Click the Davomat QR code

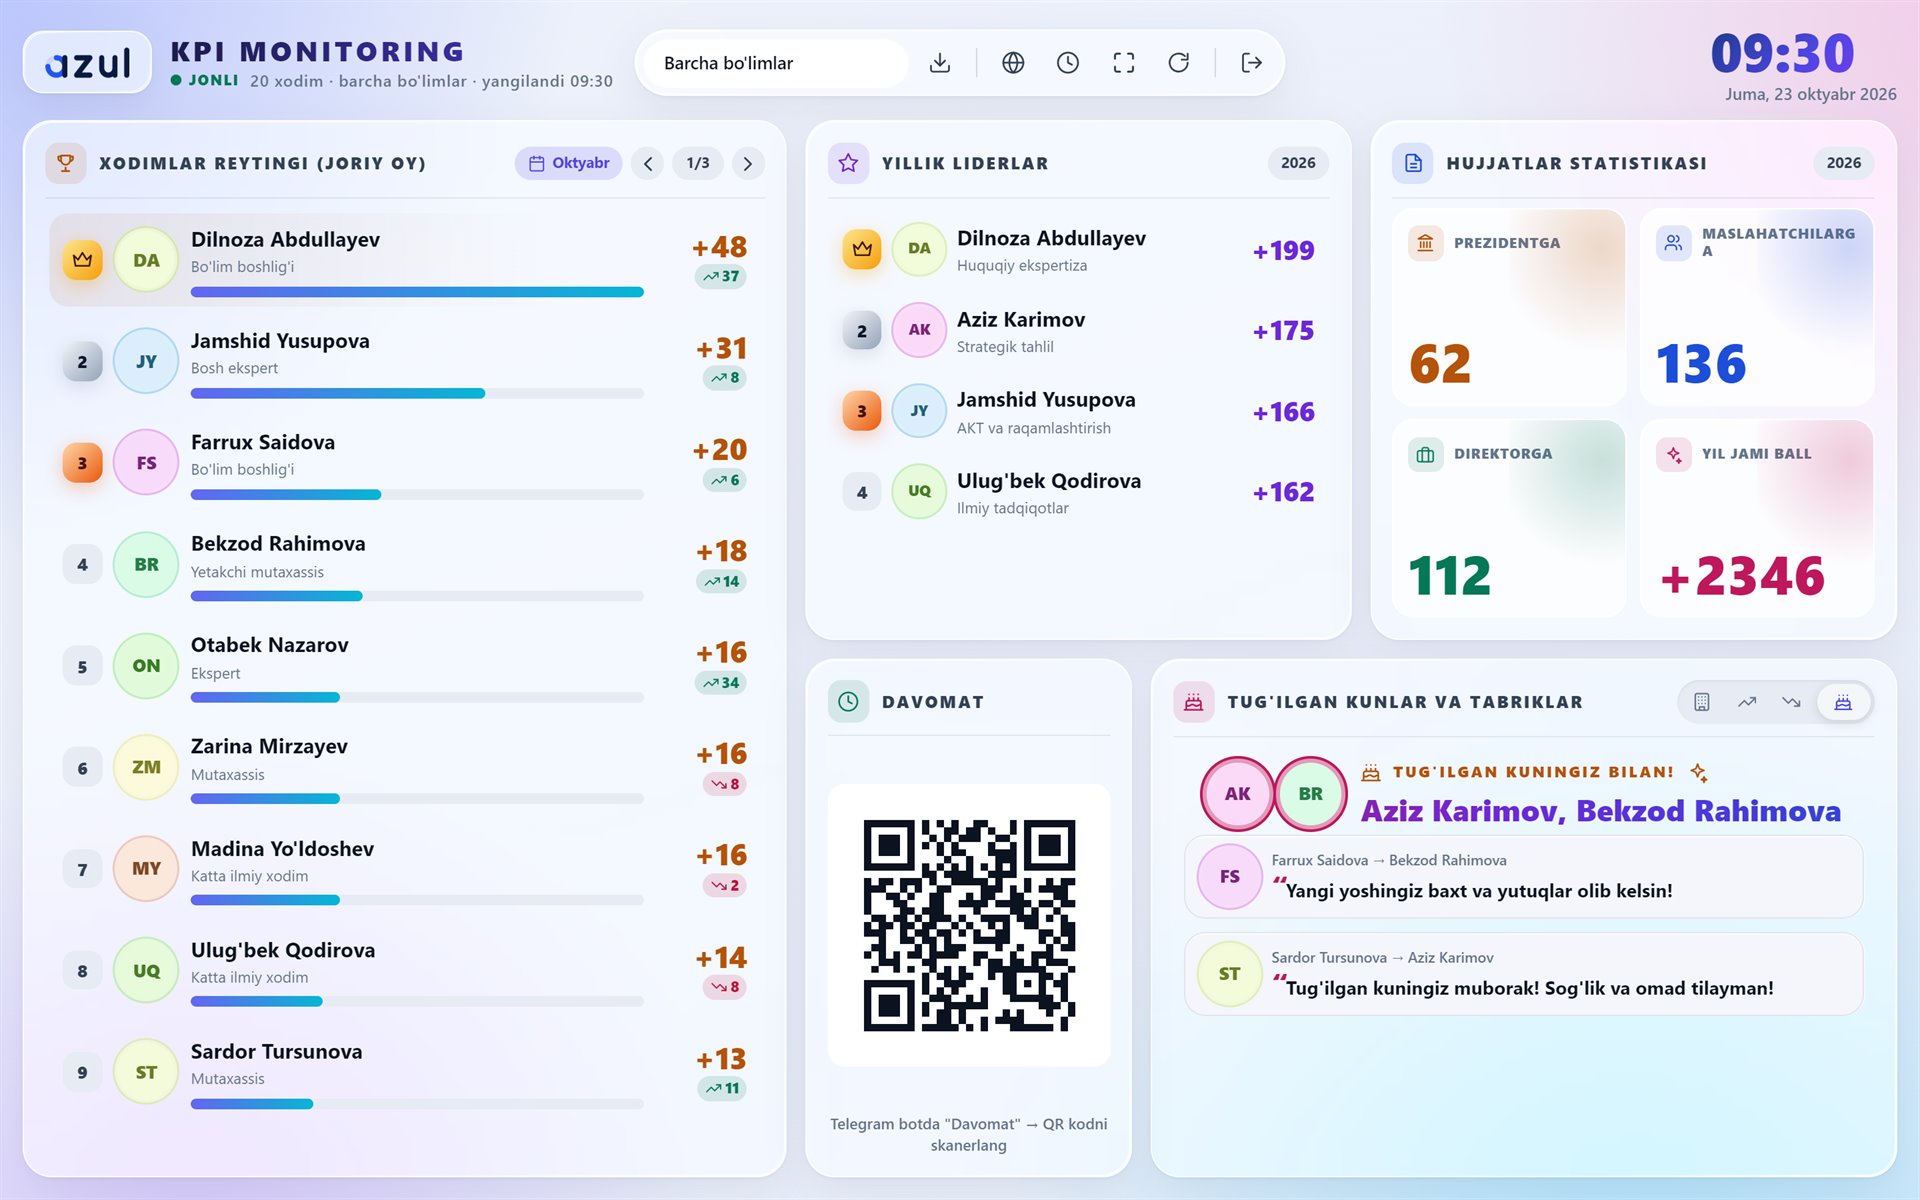coord(969,925)
